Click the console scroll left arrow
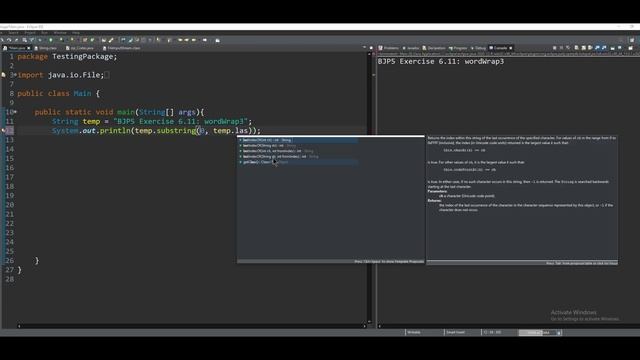Screen dimensions: 640x360 point(380,326)
